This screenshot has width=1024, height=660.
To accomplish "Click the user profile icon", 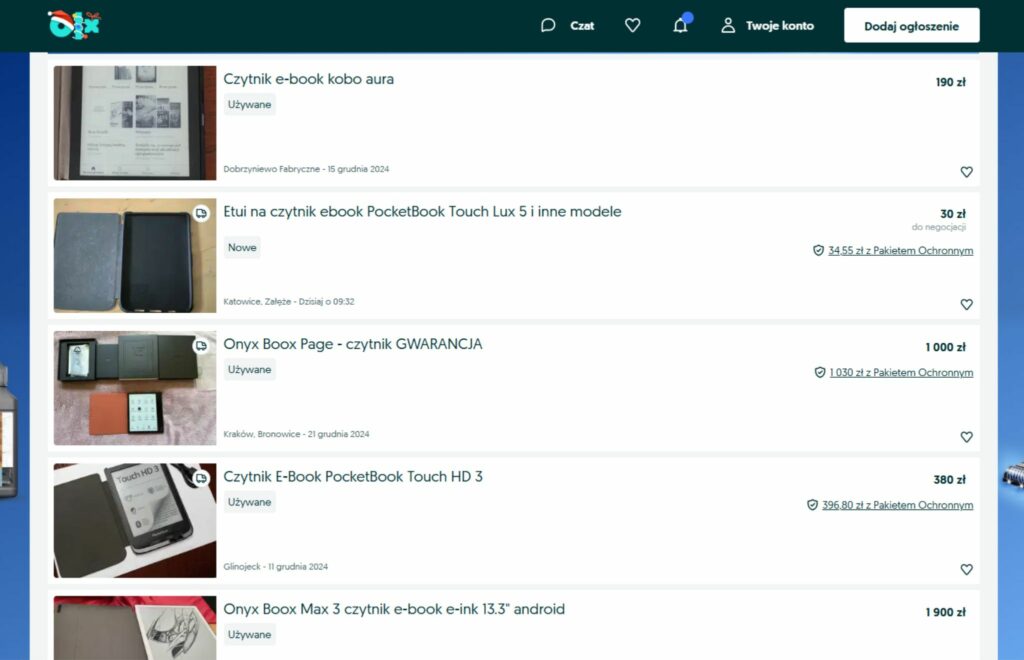I will click(x=728, y=25).
